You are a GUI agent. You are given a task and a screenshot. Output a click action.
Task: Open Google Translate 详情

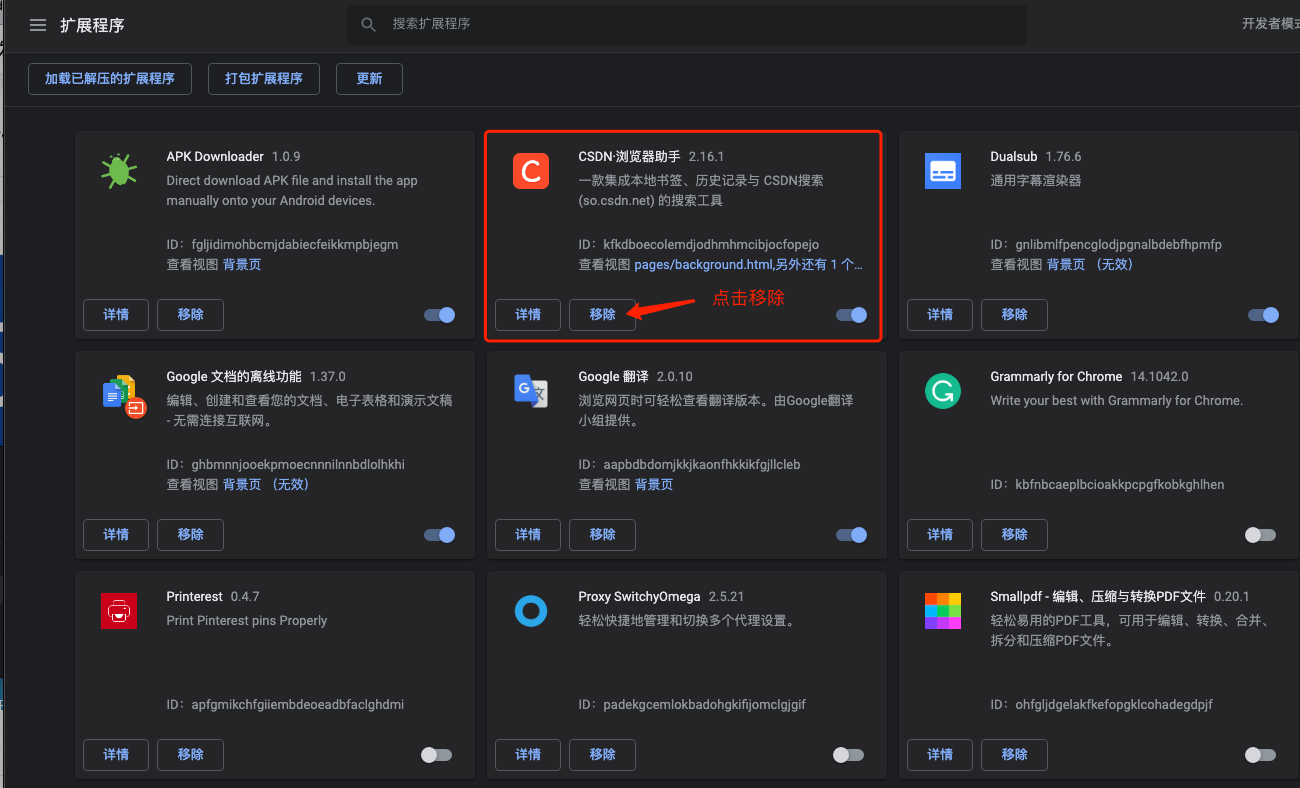(528, 534)
